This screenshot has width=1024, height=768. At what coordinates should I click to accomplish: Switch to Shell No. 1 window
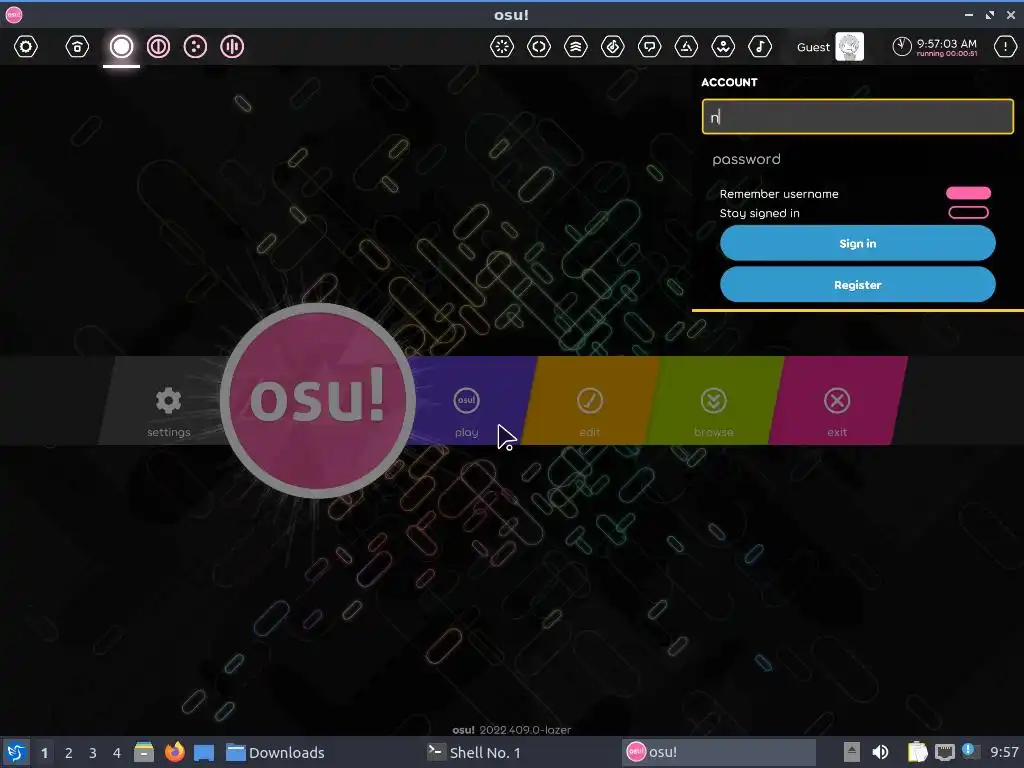click(x=473, y=752)
